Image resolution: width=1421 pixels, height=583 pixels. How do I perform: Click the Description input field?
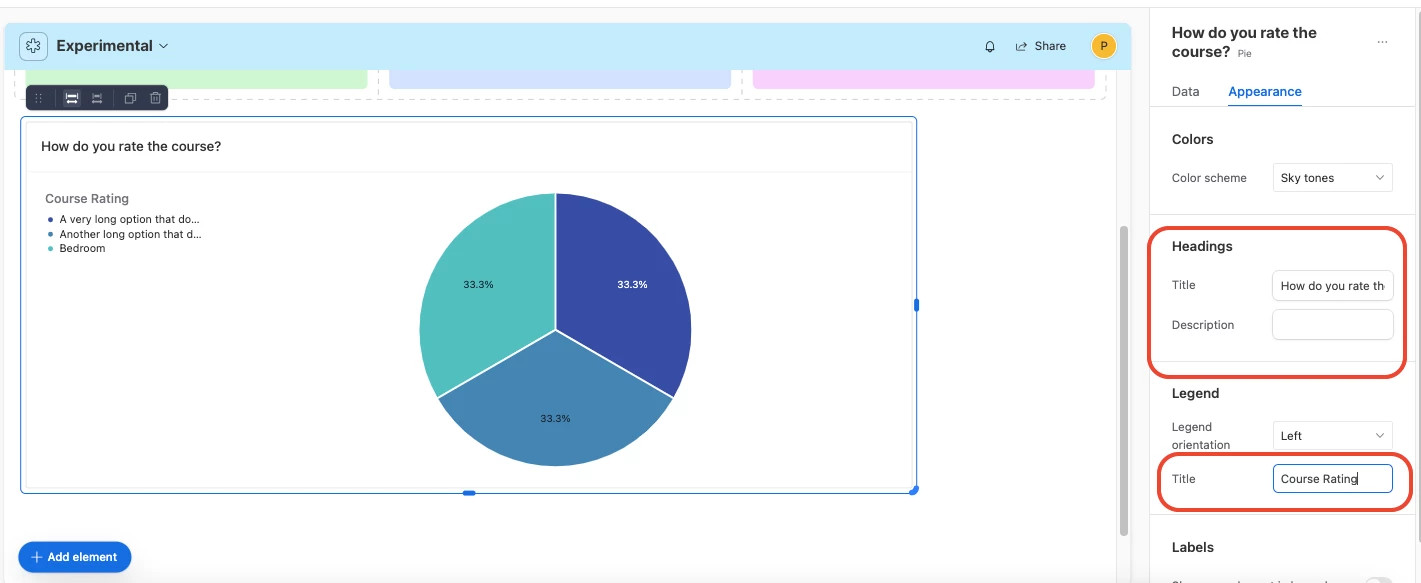coord(1332,325)
